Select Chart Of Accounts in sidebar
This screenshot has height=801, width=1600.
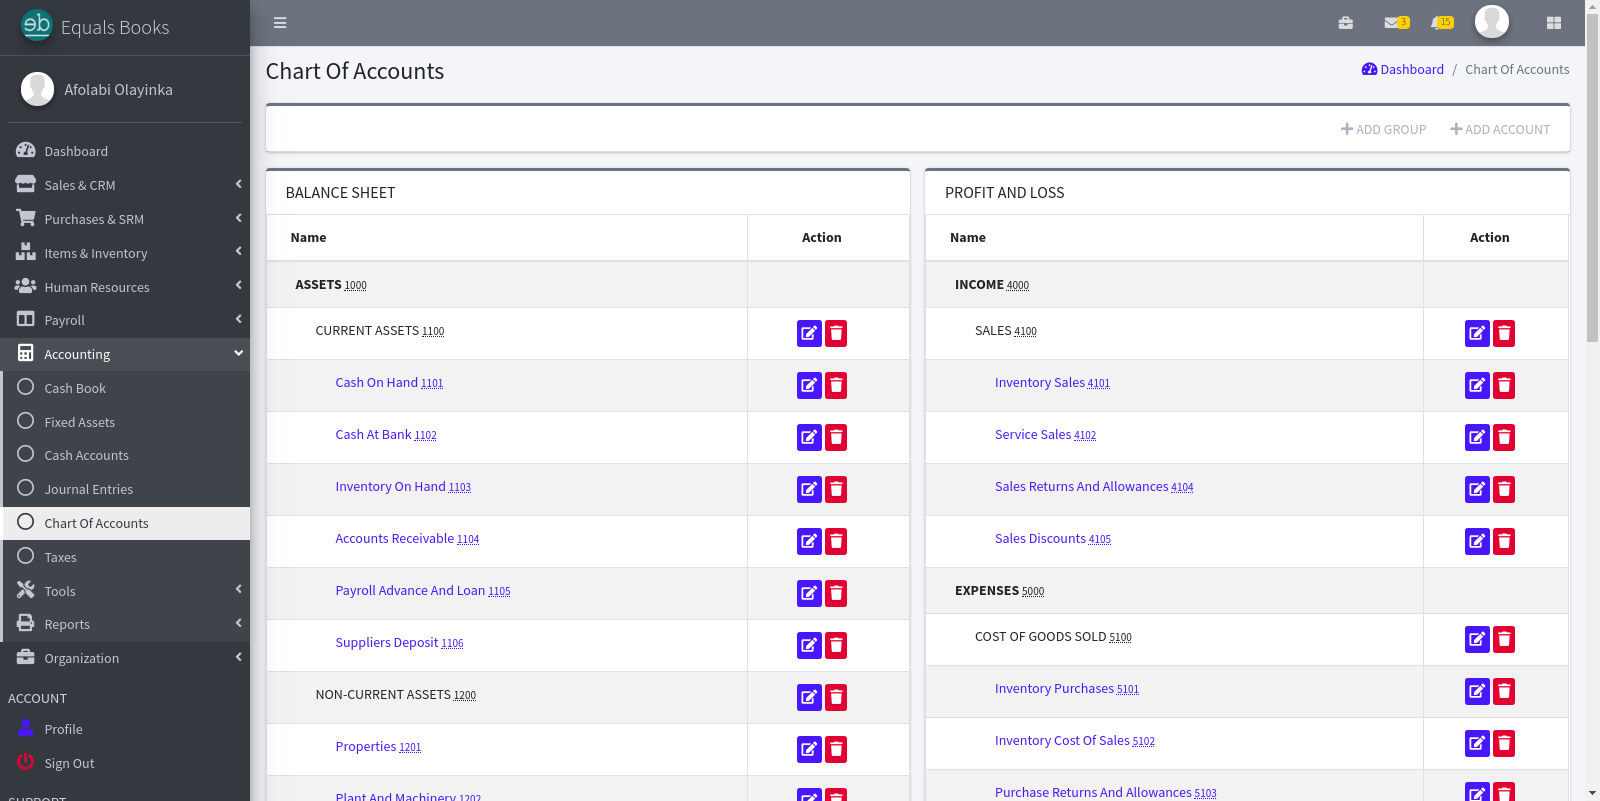[125, 523]
